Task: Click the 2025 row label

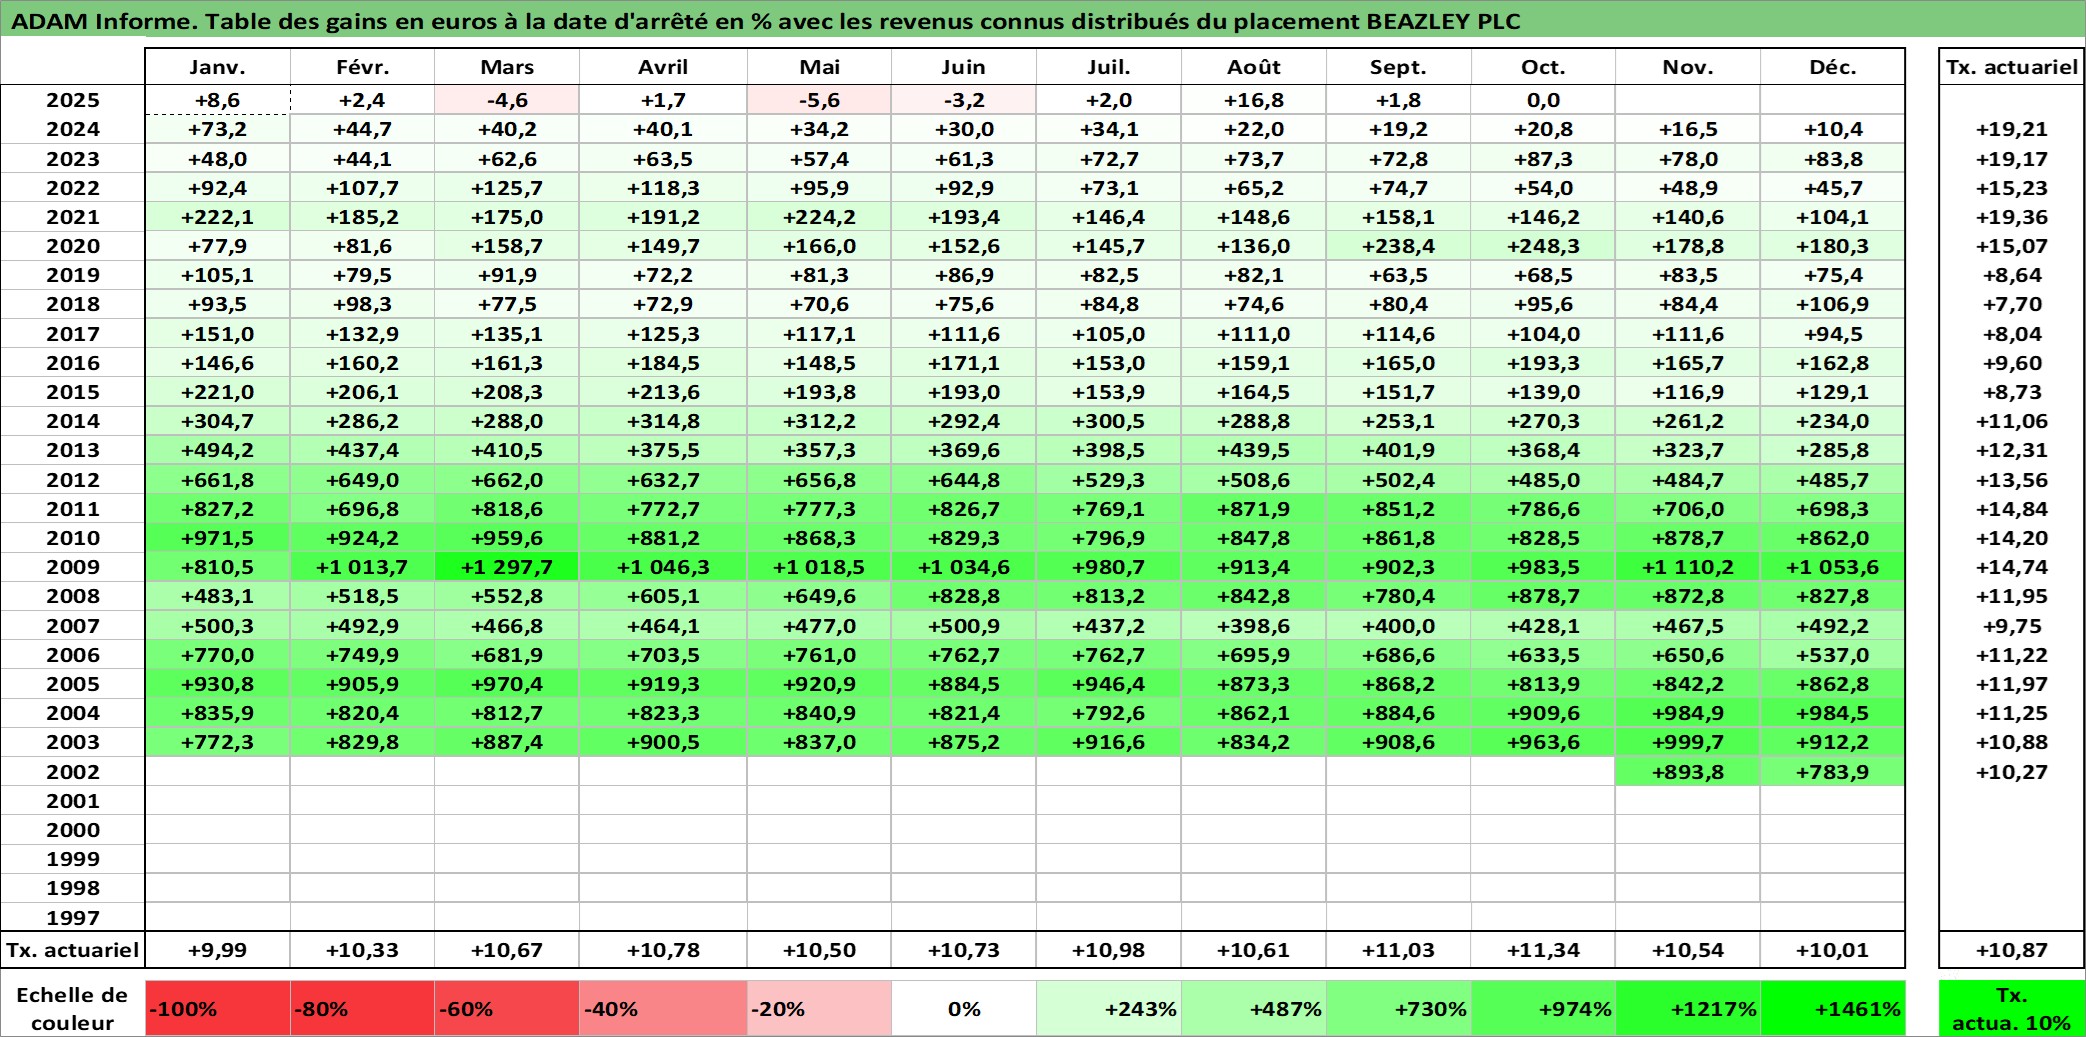Action: click(x=73, y=100)
